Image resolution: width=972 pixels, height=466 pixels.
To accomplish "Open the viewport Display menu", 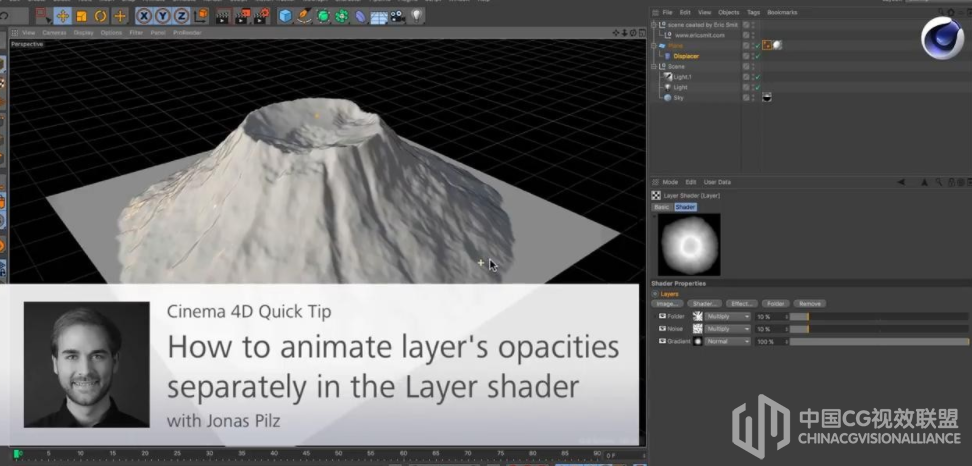I will click(83, 32).
